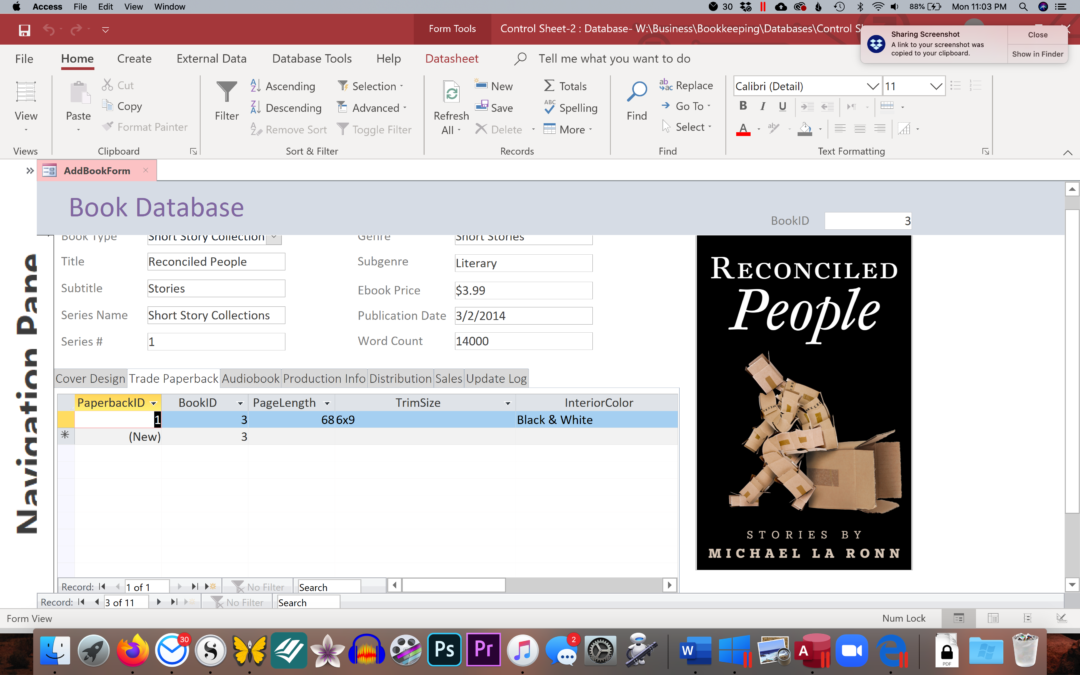Open the External Data tab
1080x675 pixels.
211,59
